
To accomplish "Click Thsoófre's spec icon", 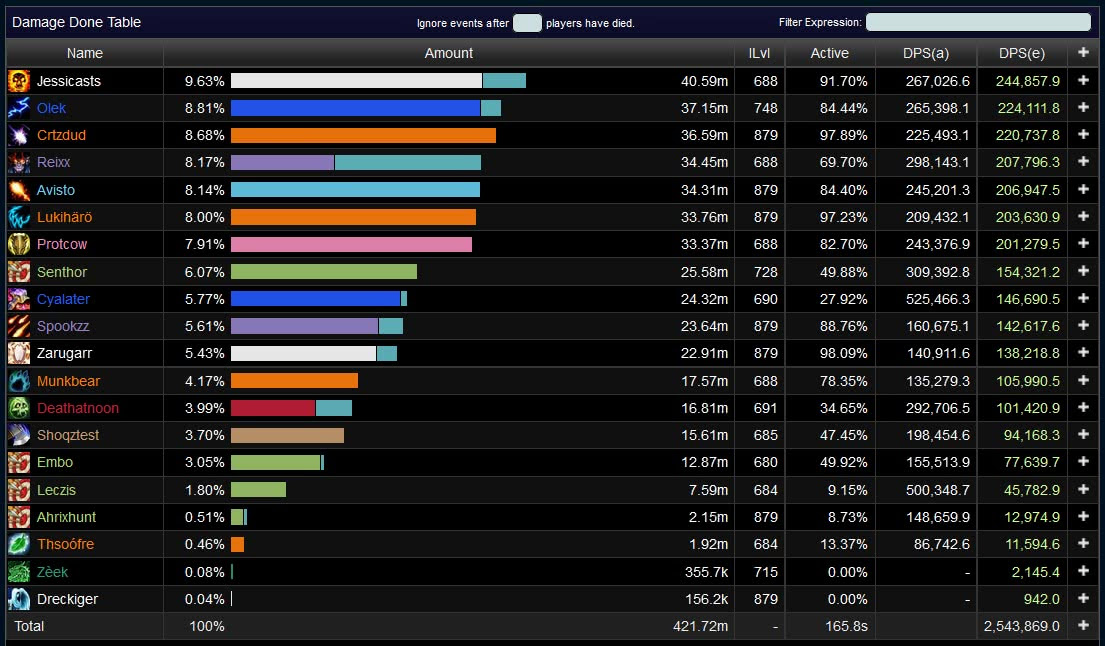I will 19,544.
